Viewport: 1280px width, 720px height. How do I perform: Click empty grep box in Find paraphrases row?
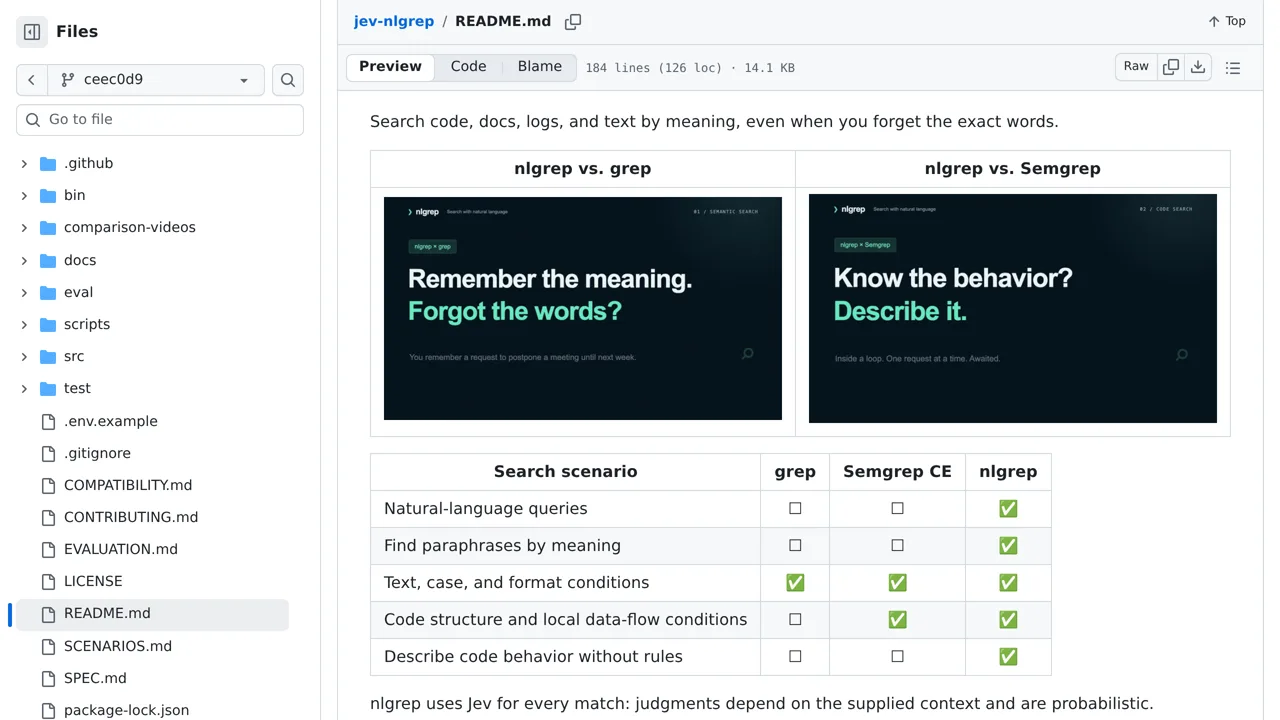[x=795, y=546]
